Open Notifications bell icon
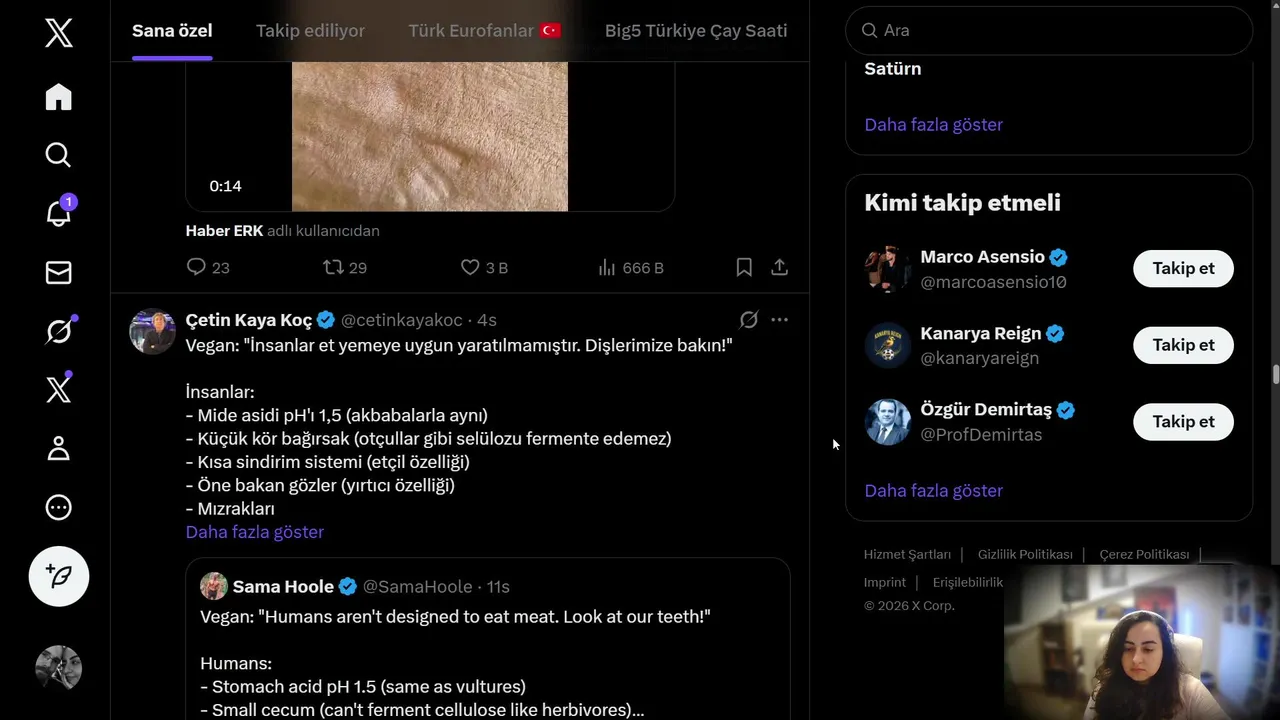Screen dimensions: 1280x720 59,212
